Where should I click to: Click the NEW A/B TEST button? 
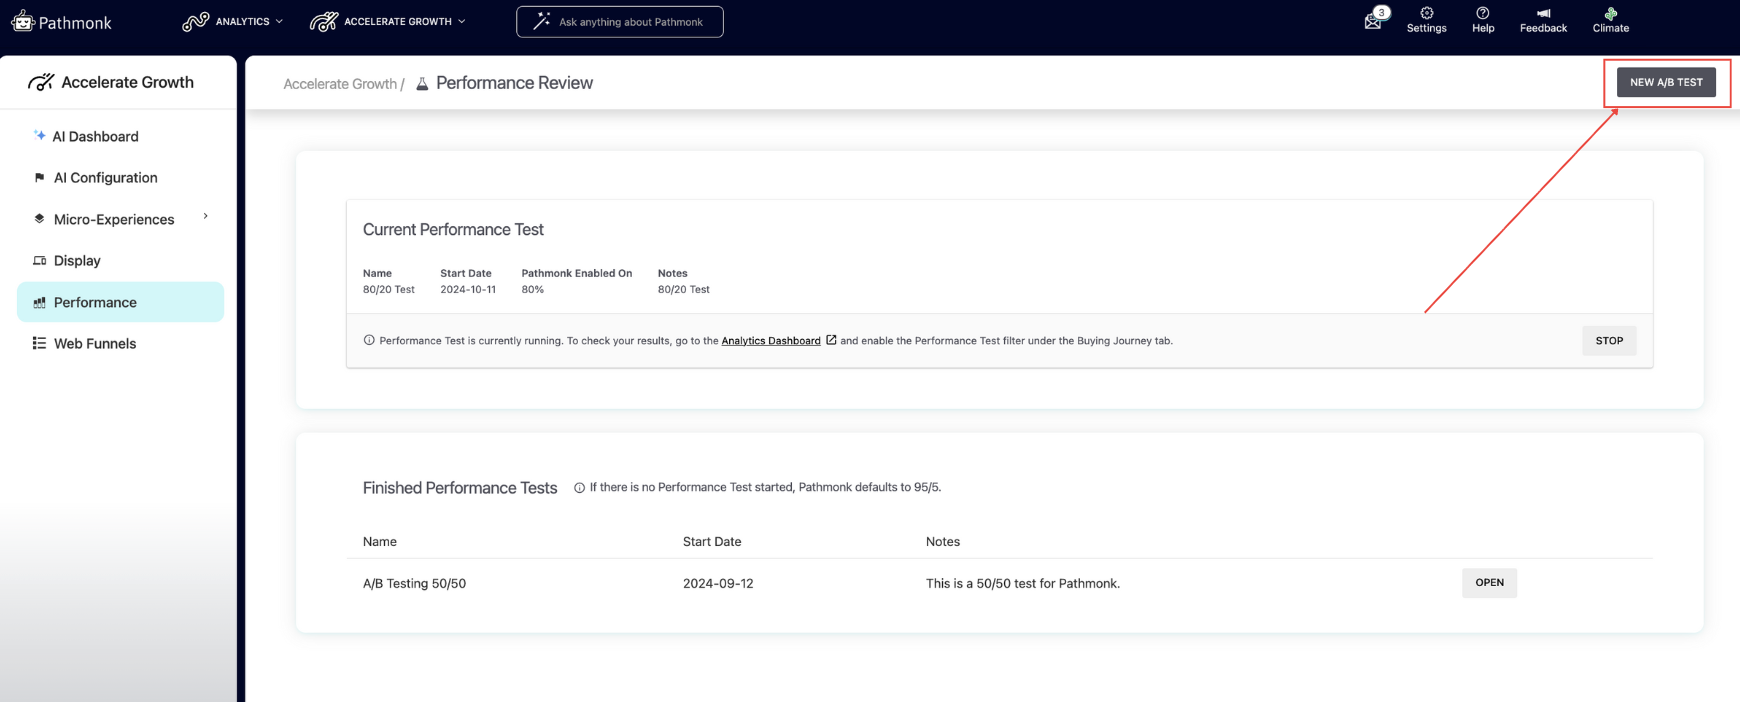point(1666,82)
